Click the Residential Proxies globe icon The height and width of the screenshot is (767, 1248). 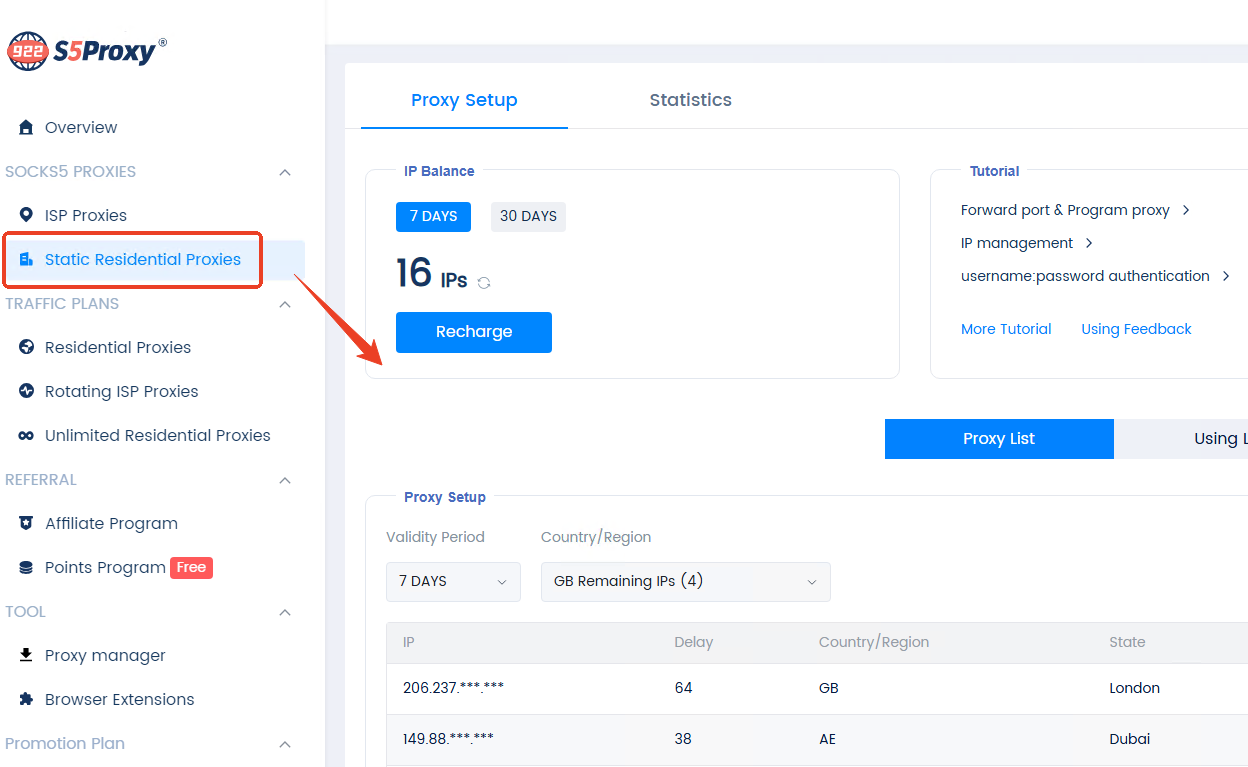point(27,347)
